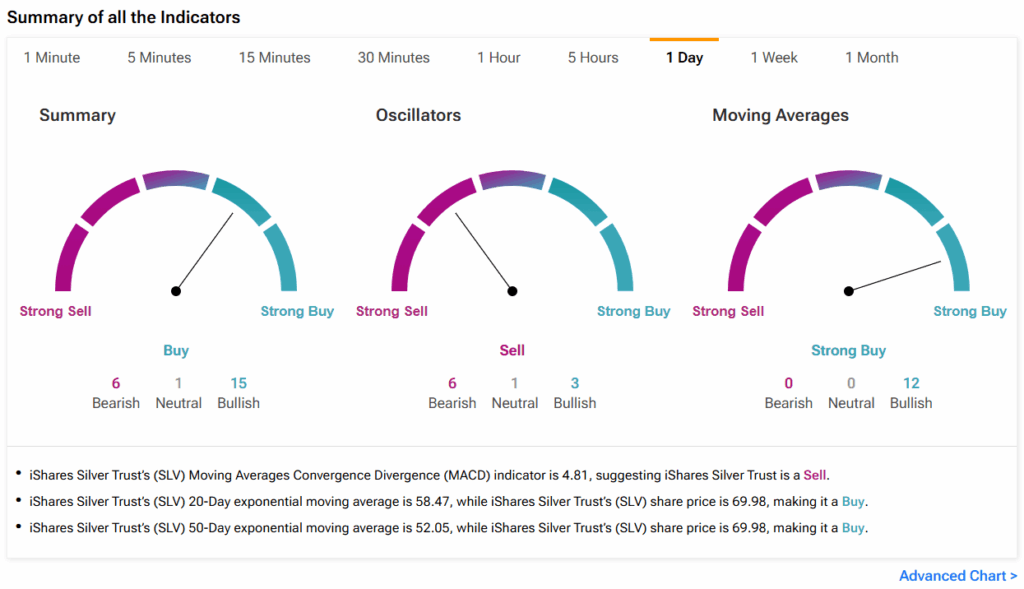The image size is (1024, 589).
Task: Click the Summary Bullish count 15
Action: (238, 383)
